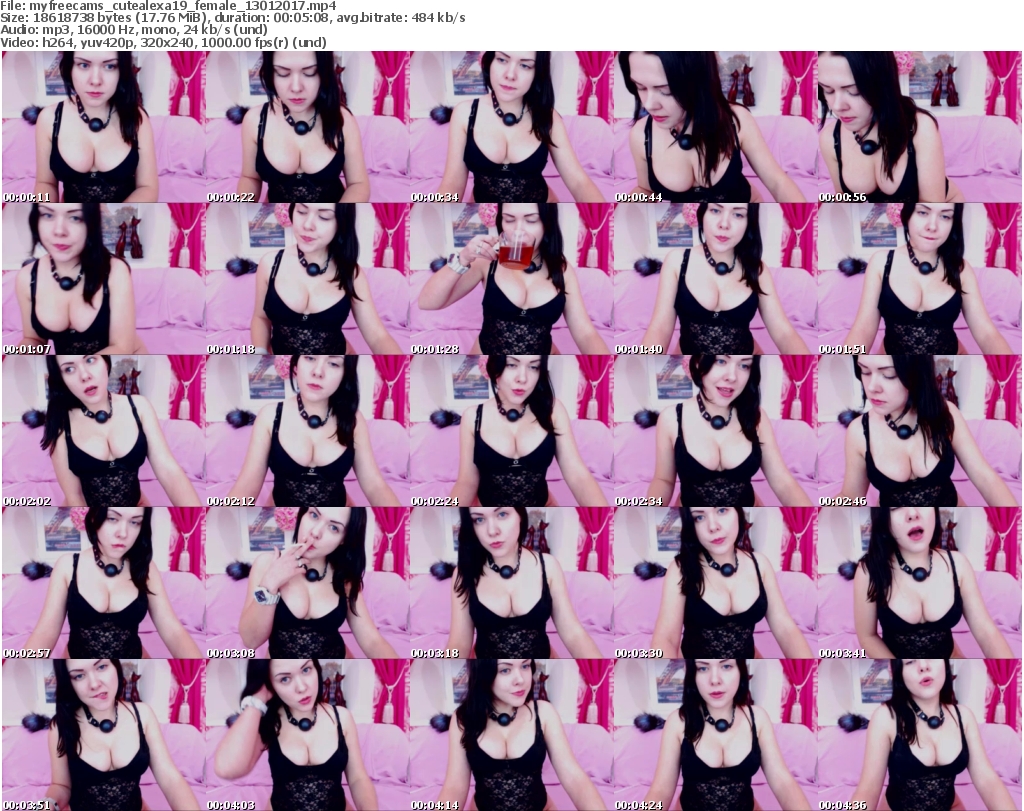Click the thumbnail at 00:03:51
1024x811 pixels.
pyautogui.click(x=103, y=735)
